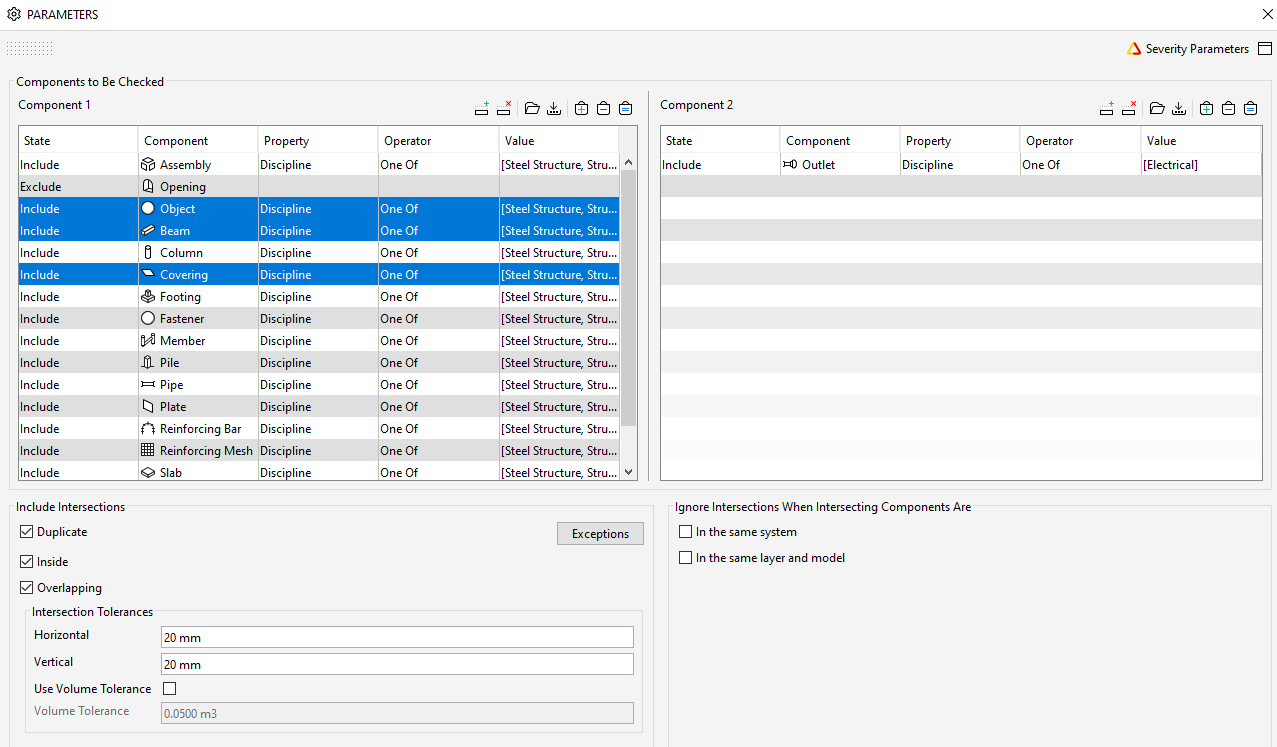Click the remove row icon in Component 1 toolbar
Screen dimensions: 1277x747
(x=505, y=108)
